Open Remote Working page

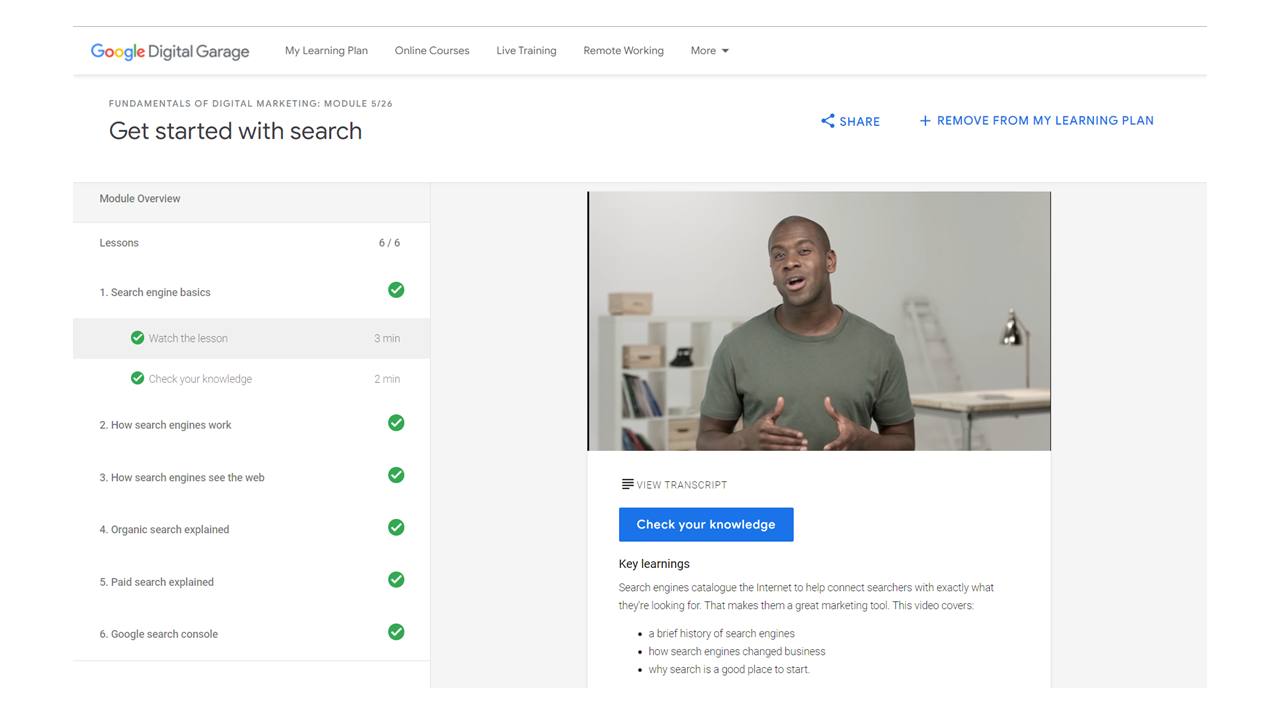click(623, 51)
